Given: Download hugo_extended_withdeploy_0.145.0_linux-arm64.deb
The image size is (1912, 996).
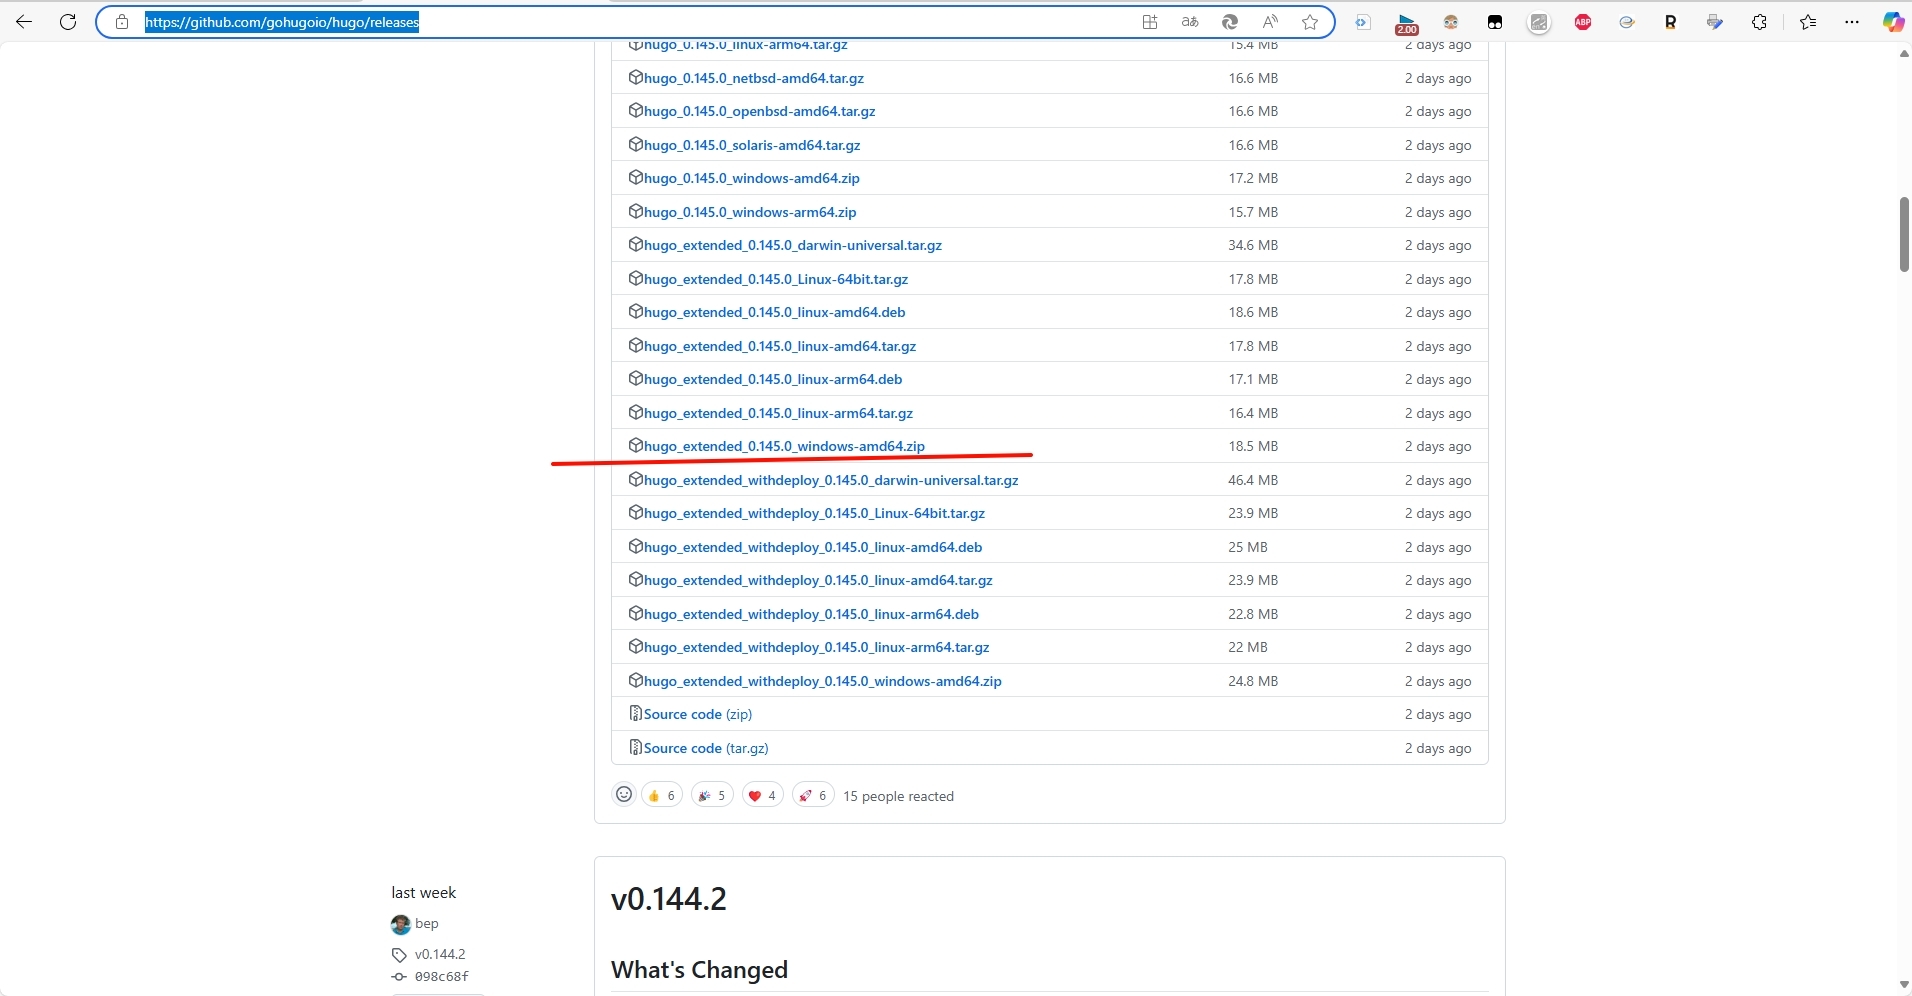Looking at the screenshot, I should click(x=812, y=614).
